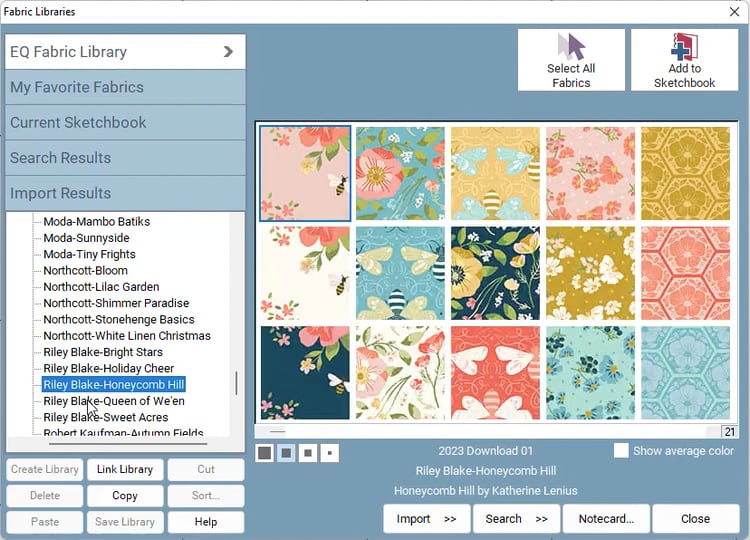Select pink floral bee fabric swatch

coord(305,174)
